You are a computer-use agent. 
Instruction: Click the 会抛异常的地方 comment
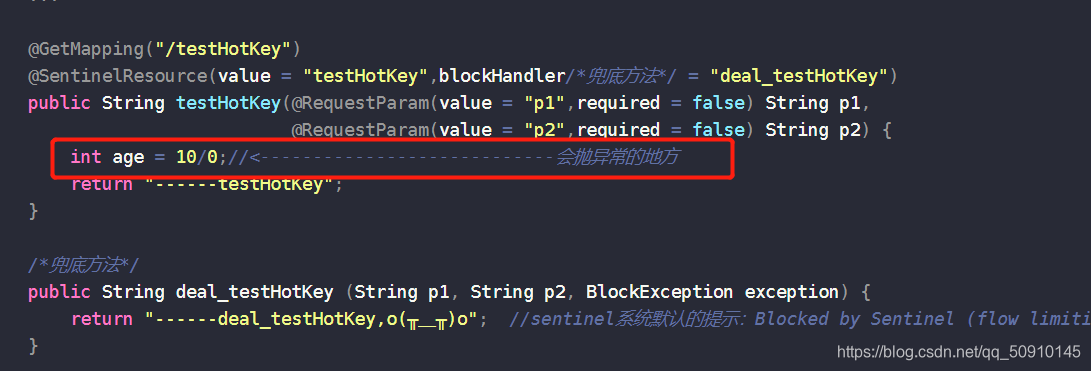[x=616, y=157]
